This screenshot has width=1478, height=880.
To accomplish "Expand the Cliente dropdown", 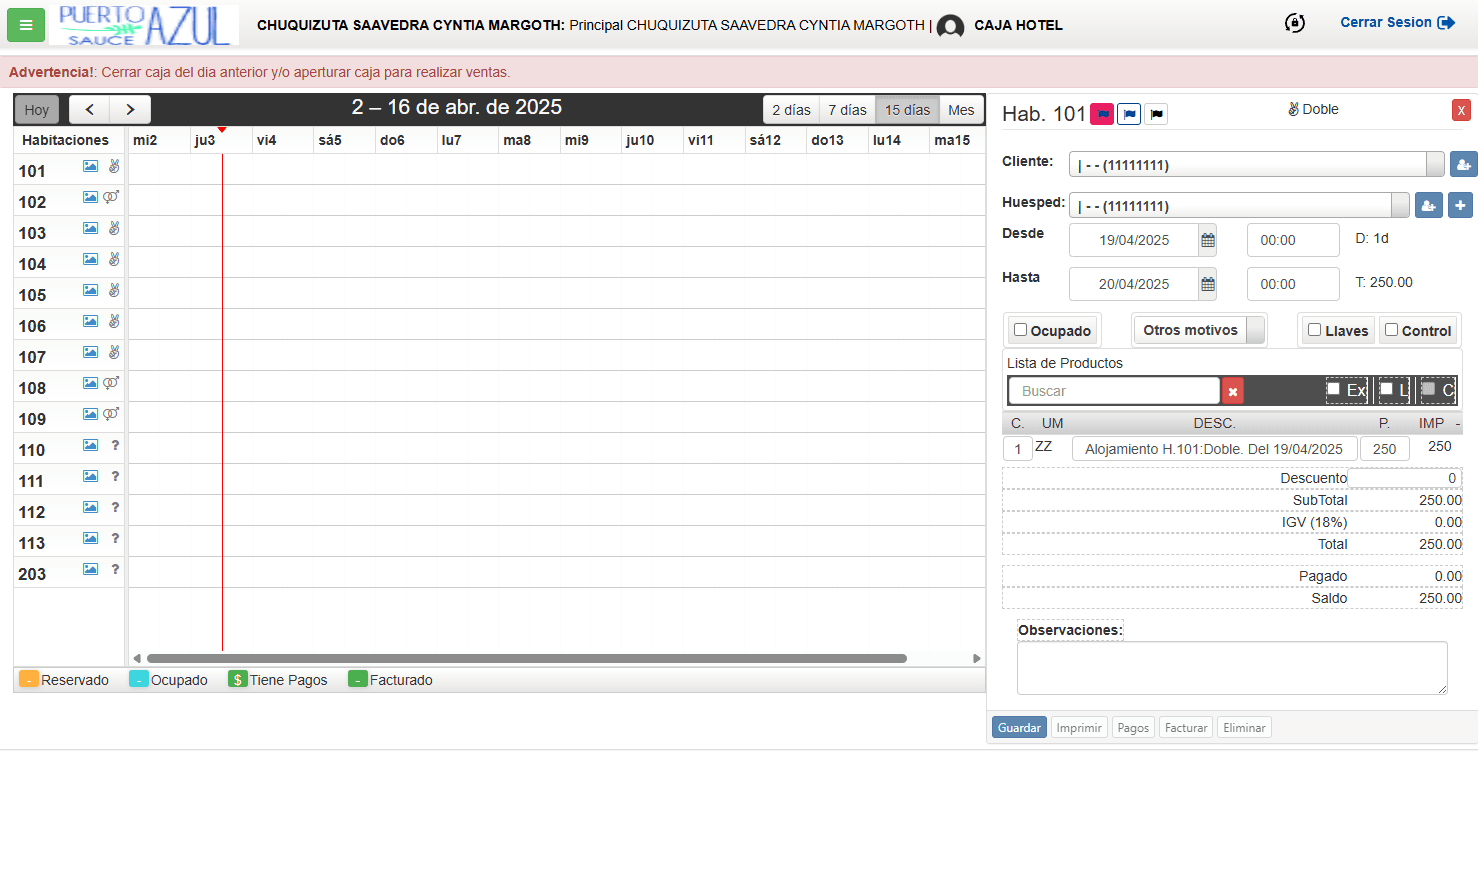I will (1434, 164).
